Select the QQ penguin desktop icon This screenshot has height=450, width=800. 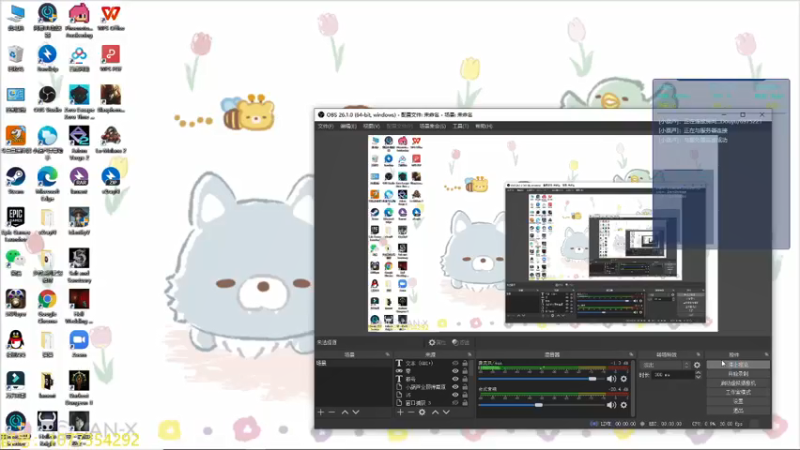pyautogui.click(x=16, y=344)
